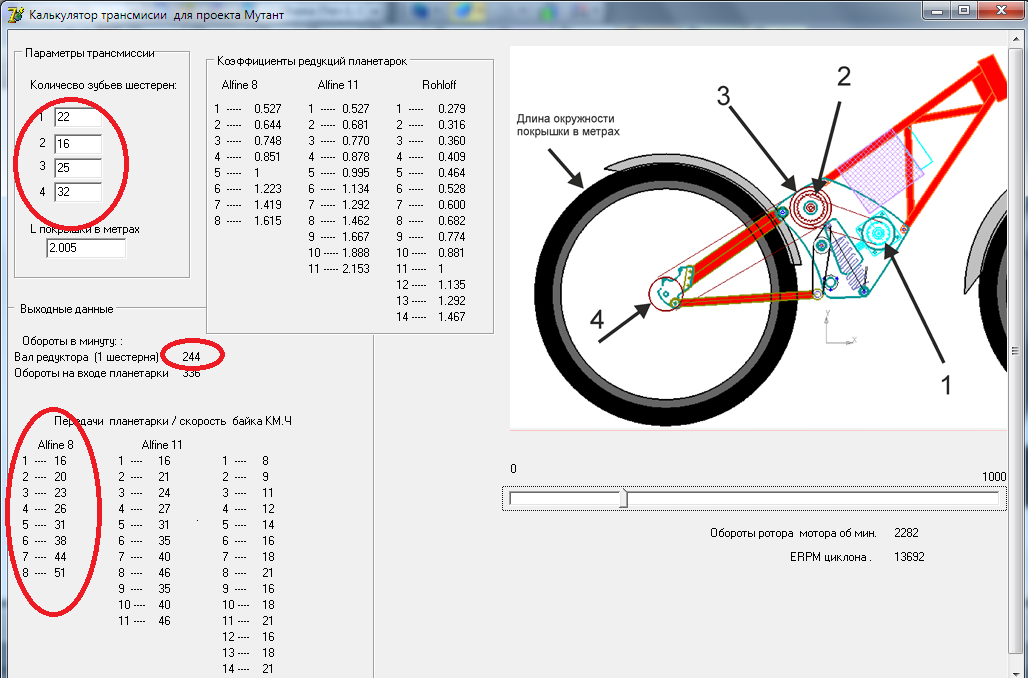Activate sprocket 4 teeth field showing 32
This screenshot has height=678, width=1028.
(78, 191)
